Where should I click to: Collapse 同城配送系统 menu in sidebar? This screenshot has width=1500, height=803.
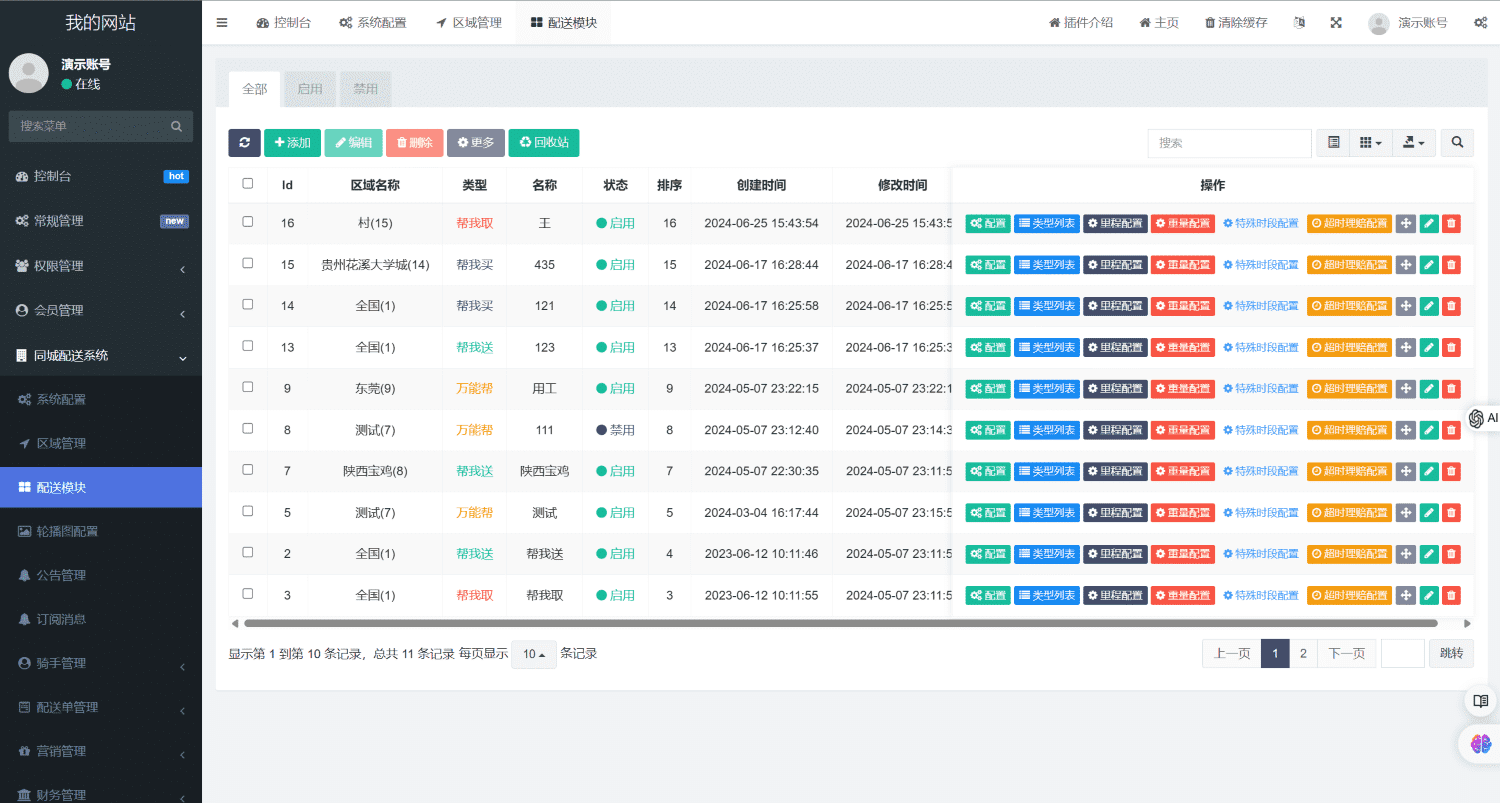101,355
